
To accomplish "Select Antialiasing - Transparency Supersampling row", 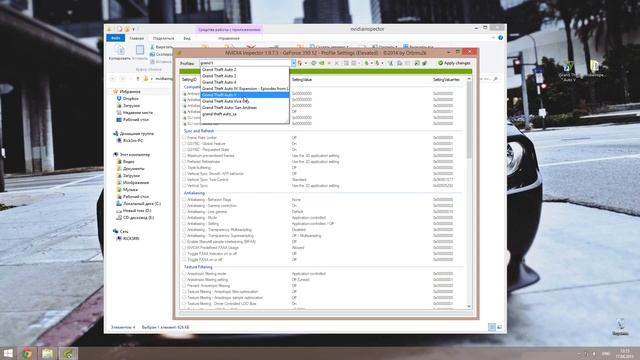I will tap(322, 236).
